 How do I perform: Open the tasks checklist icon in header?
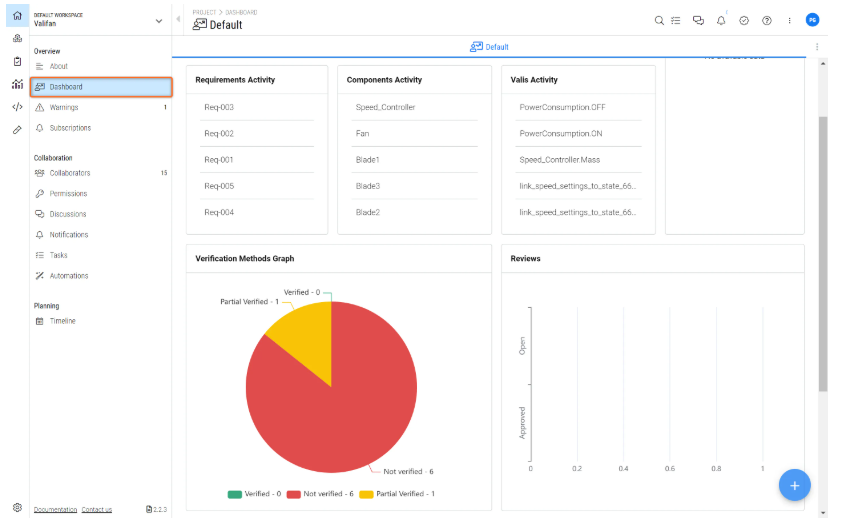[x=676, y=20]
